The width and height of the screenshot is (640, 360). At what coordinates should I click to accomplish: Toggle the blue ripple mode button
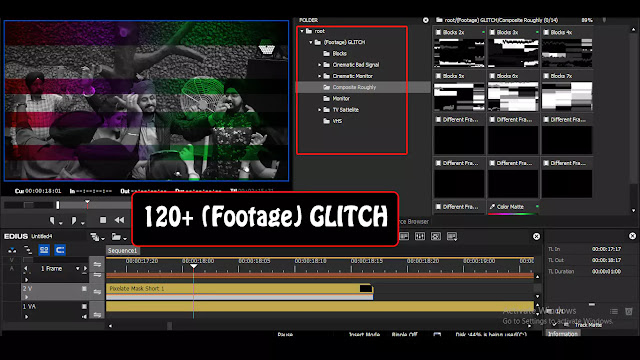click(60, 249)
